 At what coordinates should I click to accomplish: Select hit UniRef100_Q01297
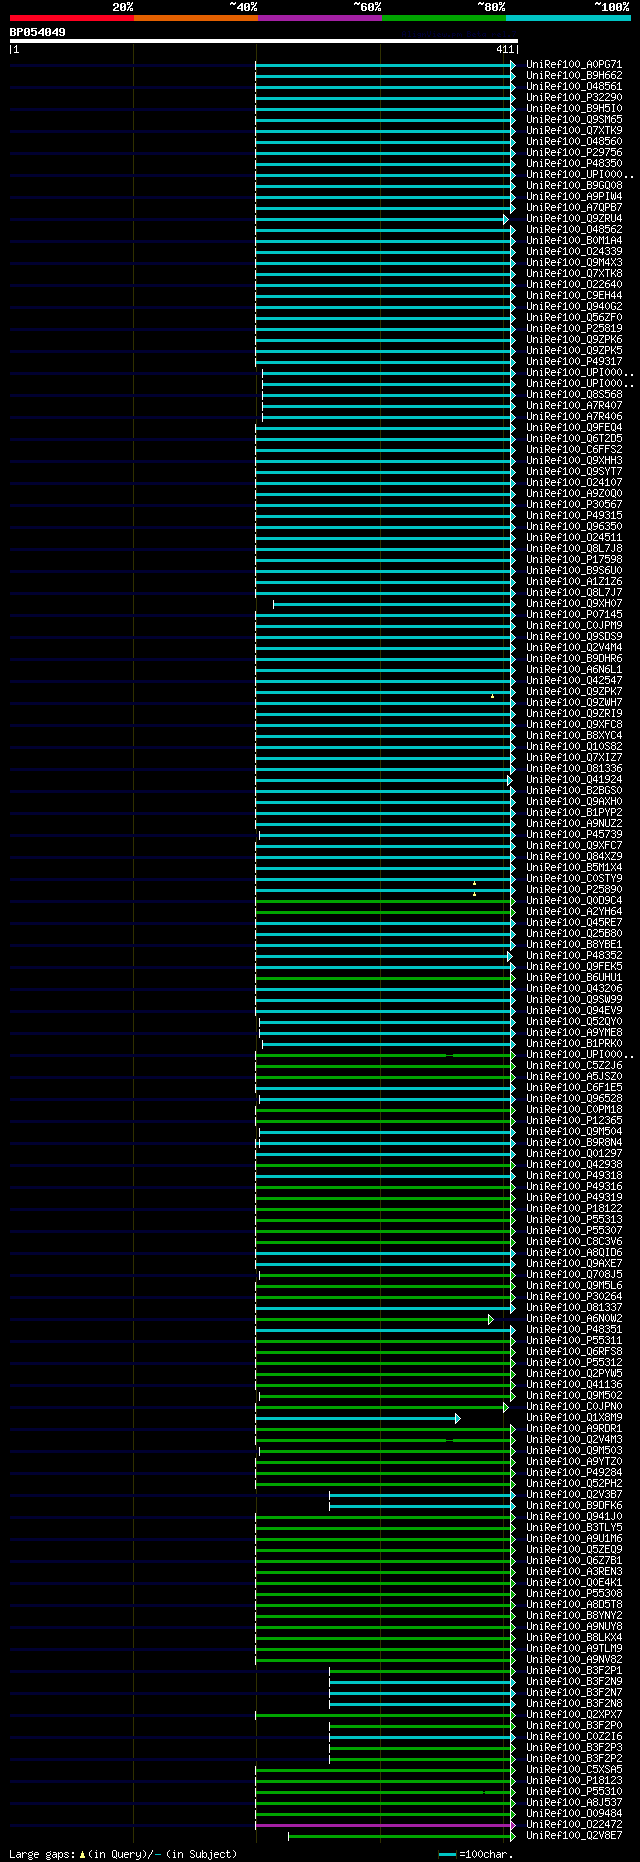click(x=574, y=1154)
